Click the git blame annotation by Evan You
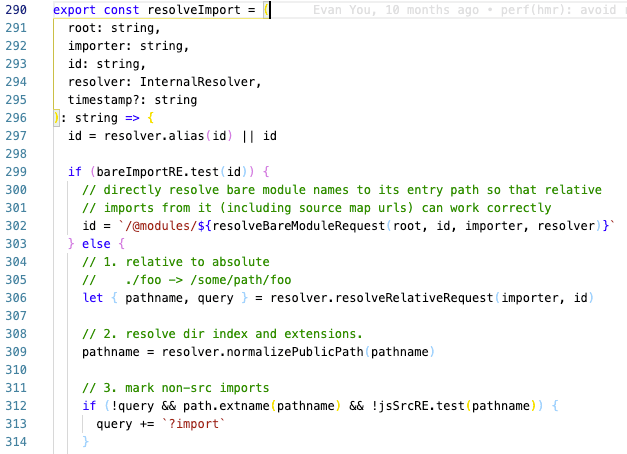627x454 pixels. (469, 10)
